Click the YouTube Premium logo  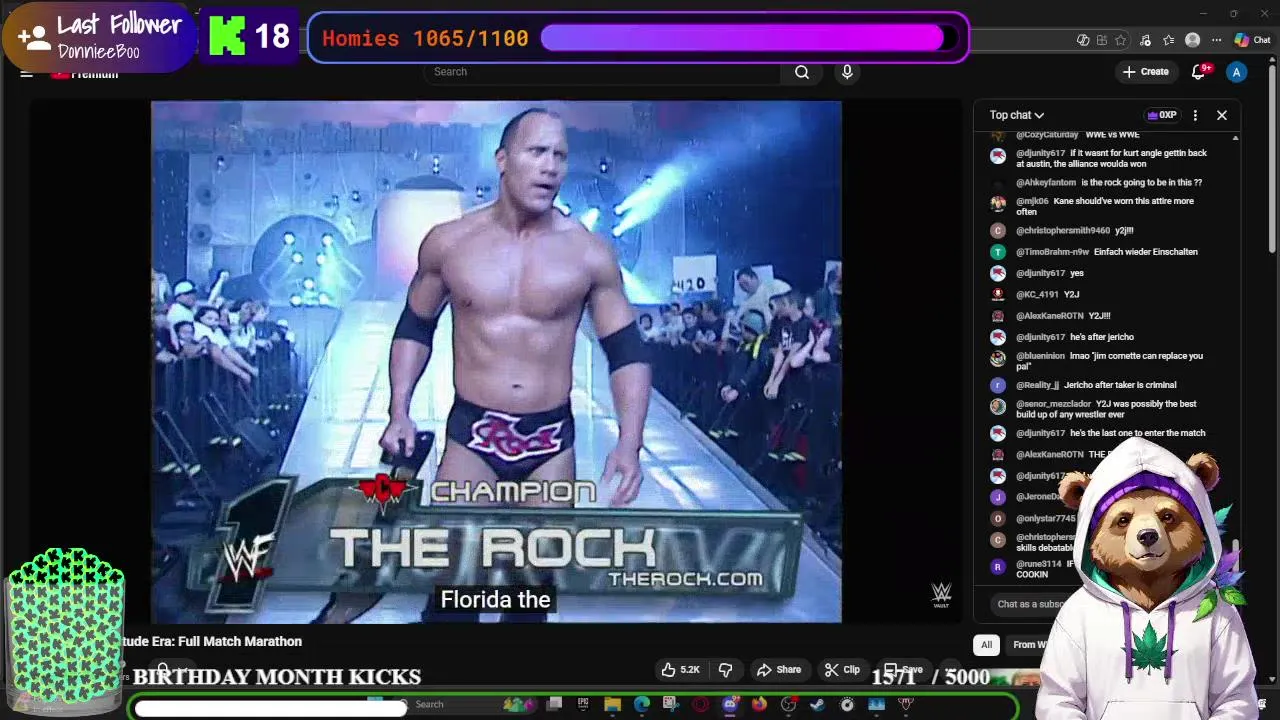(85, 73)
